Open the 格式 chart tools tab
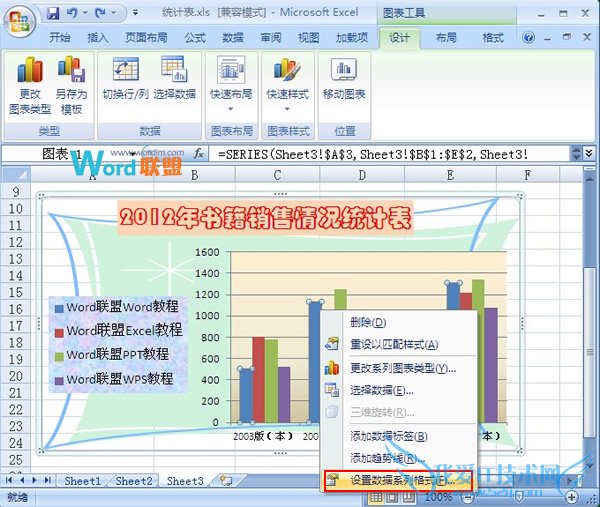 click(x=492, y=37)
